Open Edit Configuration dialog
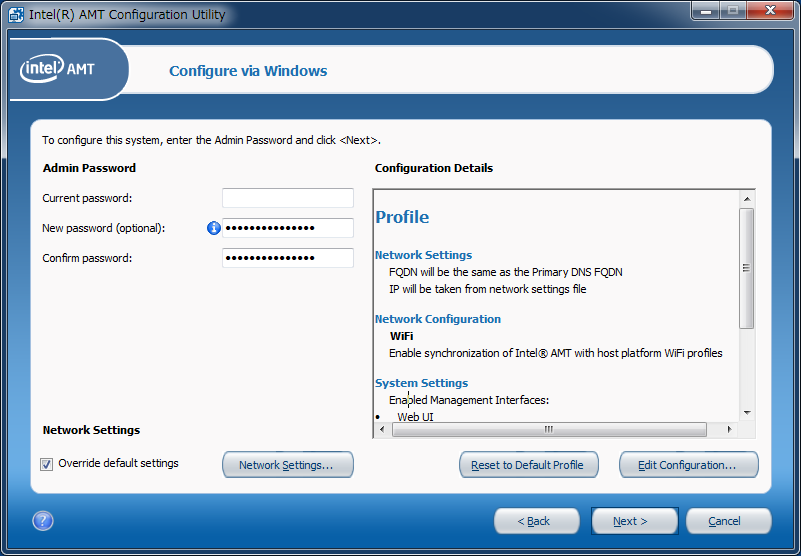Screen dimensions: 801x556 pos(688,465)
